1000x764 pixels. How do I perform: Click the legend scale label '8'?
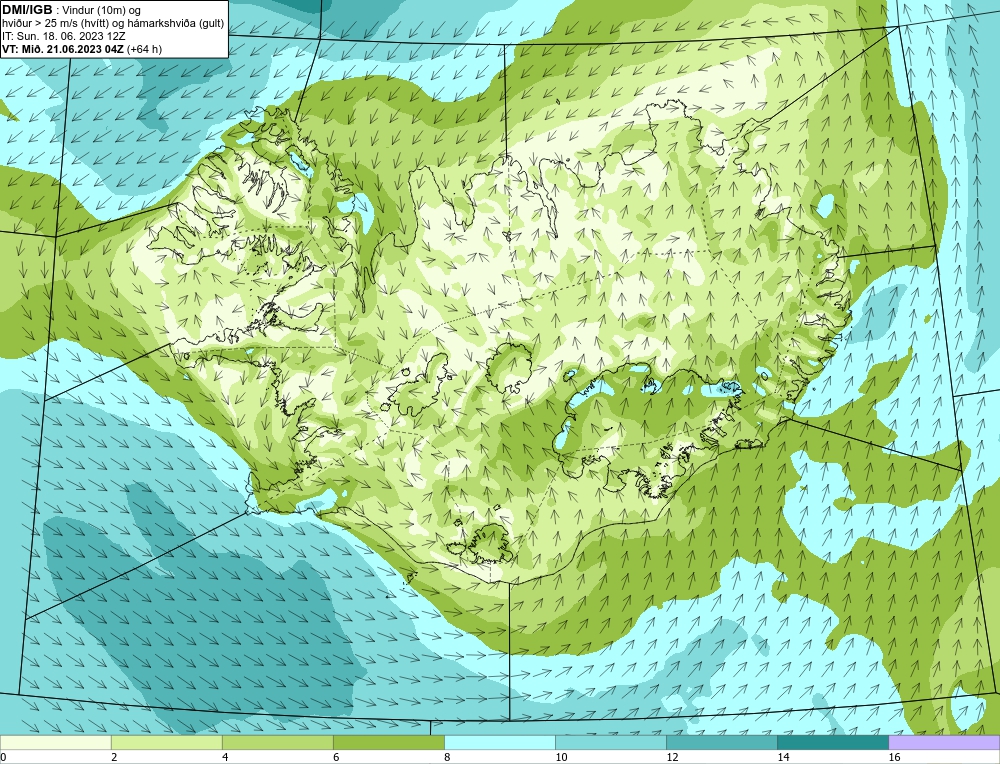447,757
